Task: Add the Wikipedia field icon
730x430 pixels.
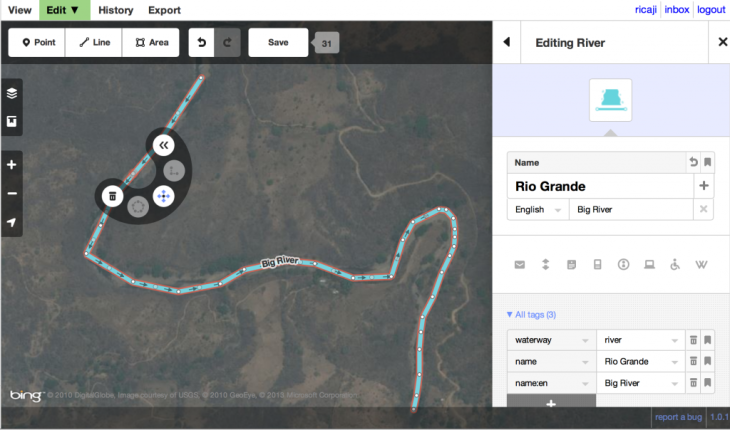Action: click(x=701, y=265)
